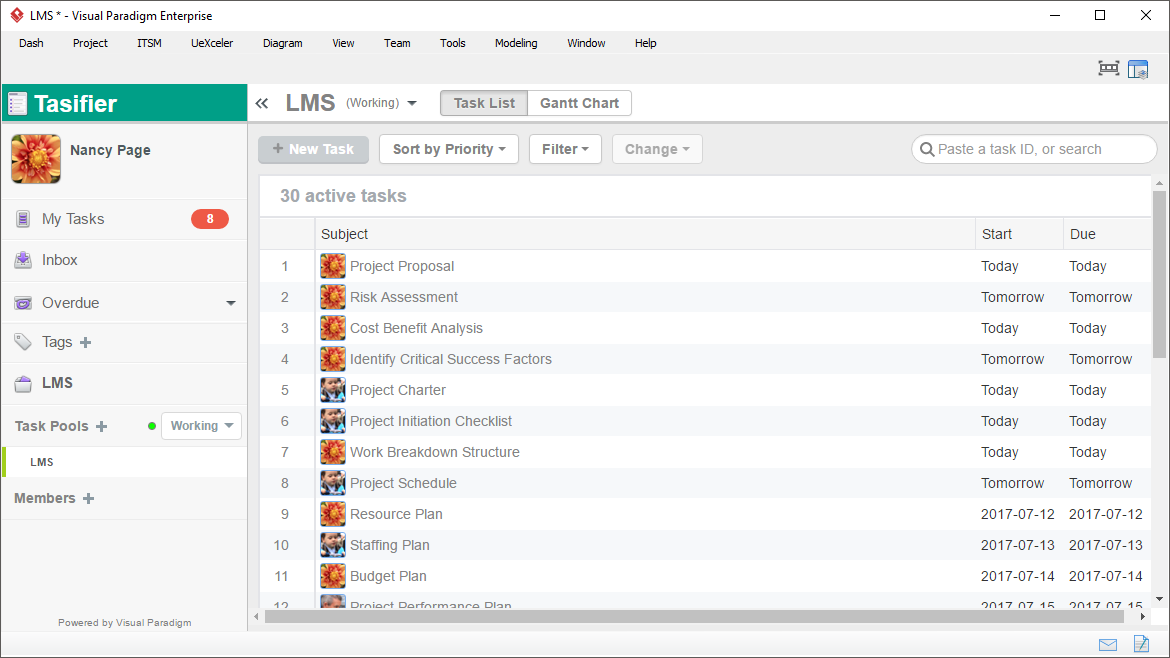Click the fit-to-window toolbar icon

click(x=1109, y=69)
